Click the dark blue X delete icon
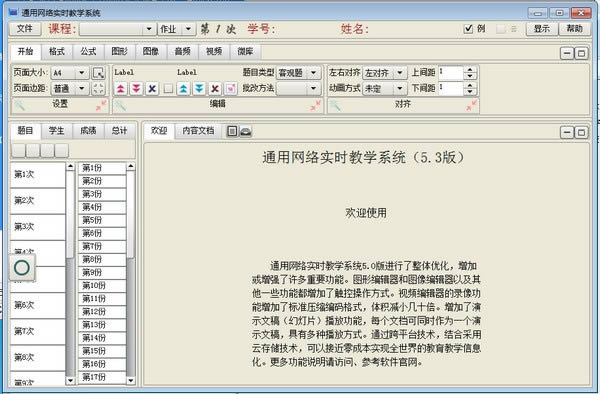 tap(152, 89)
